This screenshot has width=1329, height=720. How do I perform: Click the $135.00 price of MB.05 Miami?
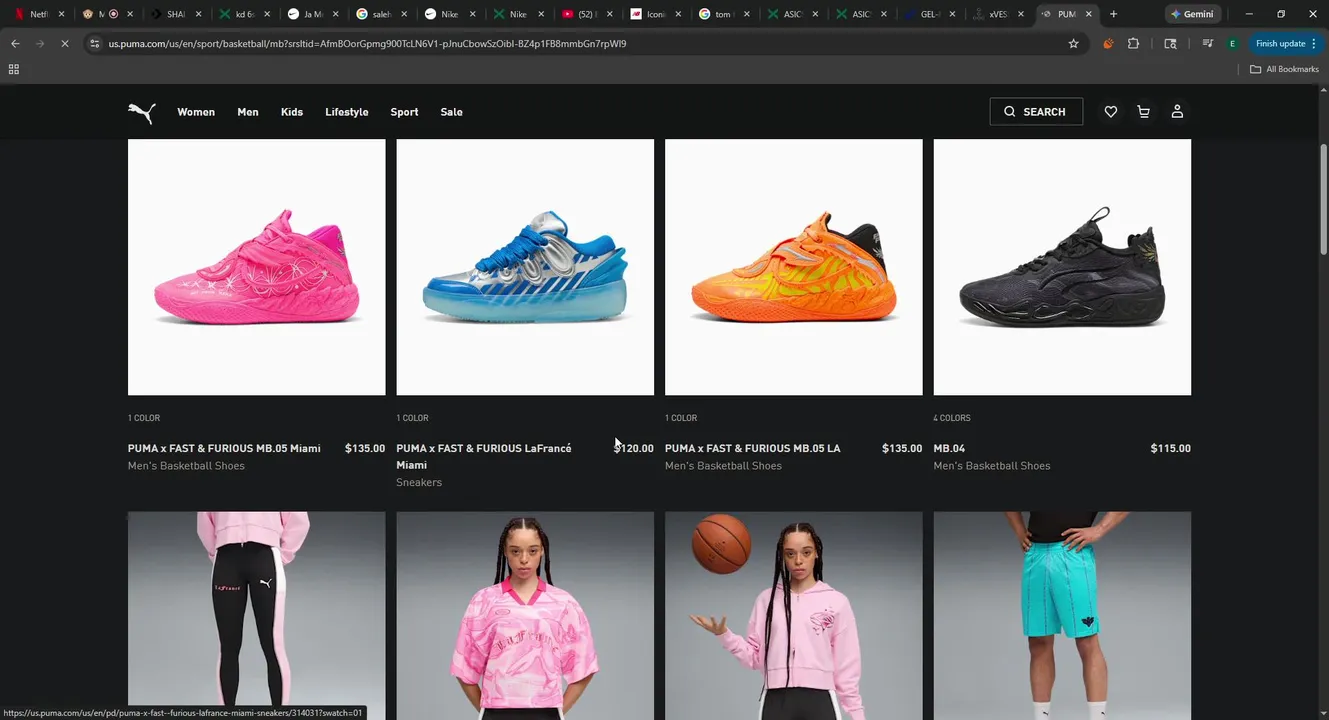(x=365, y=448)
